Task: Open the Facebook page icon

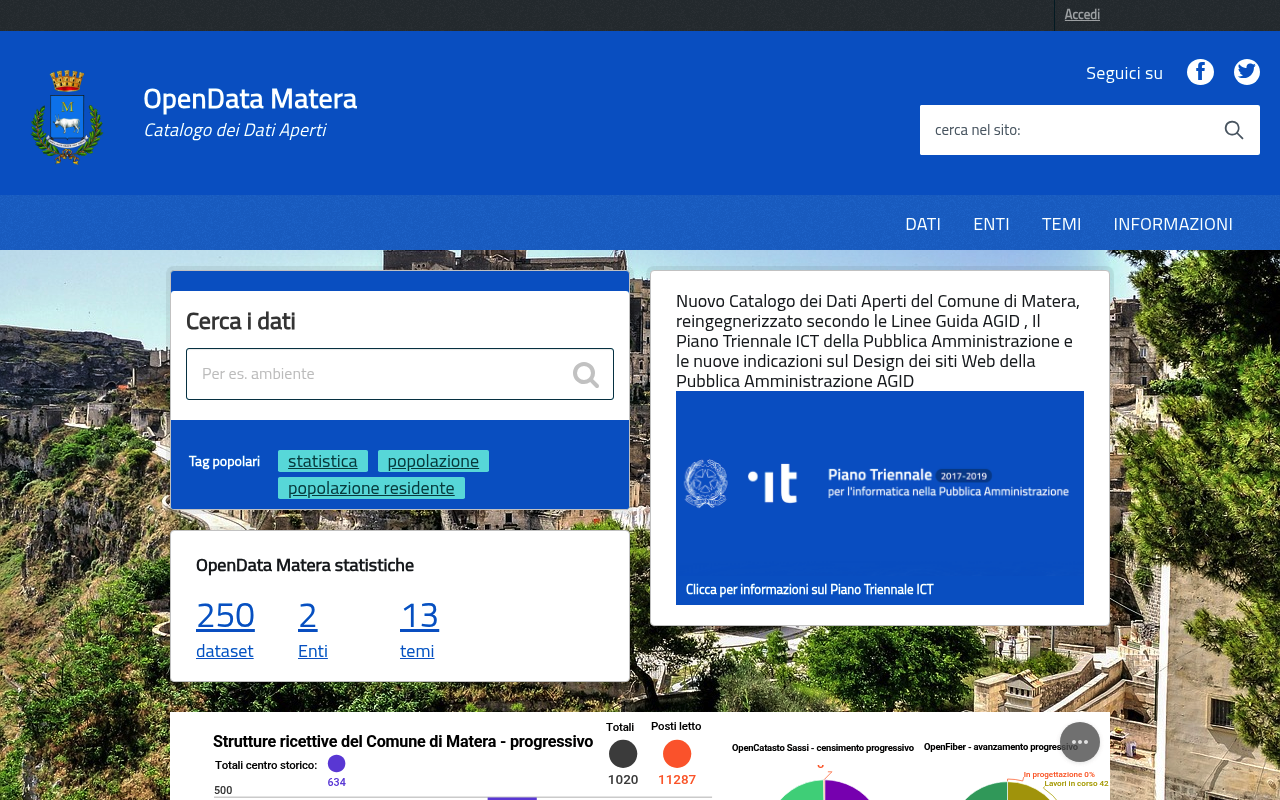Action: (1200, 72)
